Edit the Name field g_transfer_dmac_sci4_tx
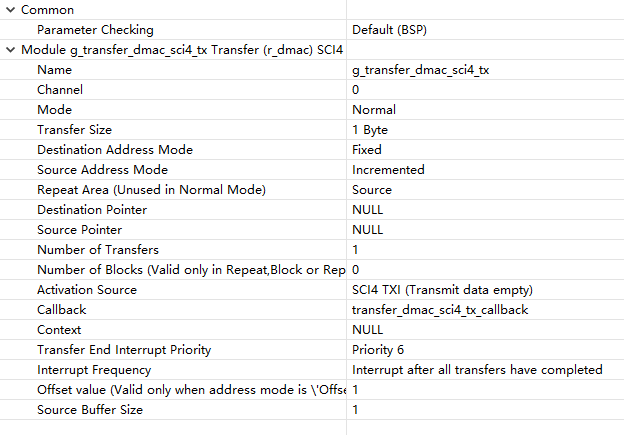 click(x=485, y=70)
